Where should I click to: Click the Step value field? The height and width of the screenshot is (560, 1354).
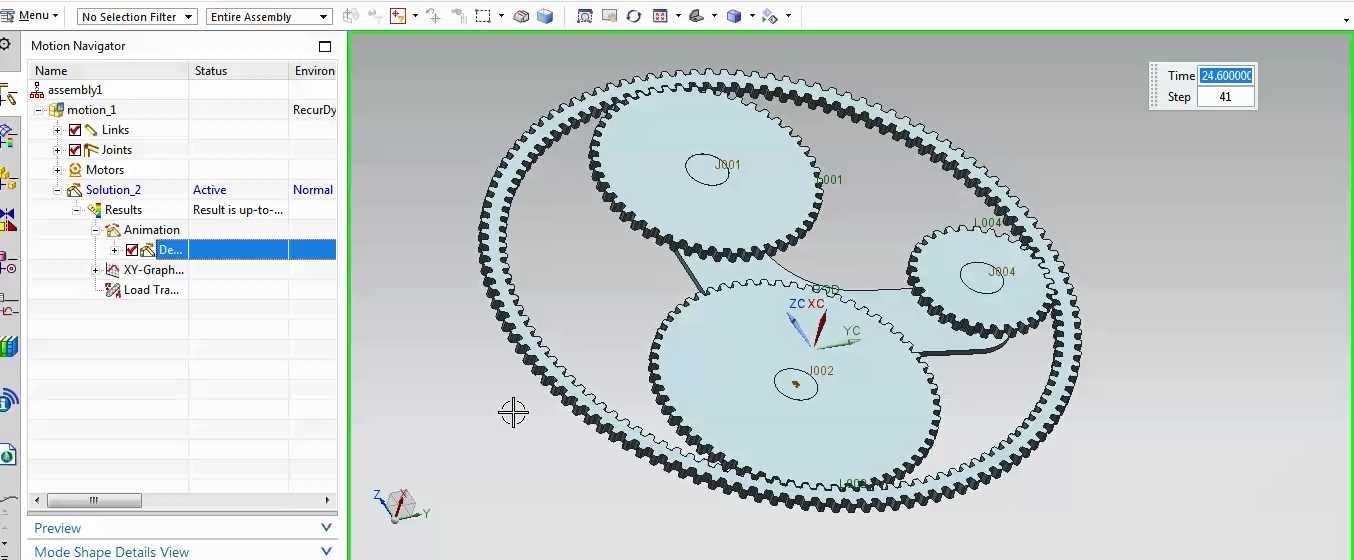1227,97
